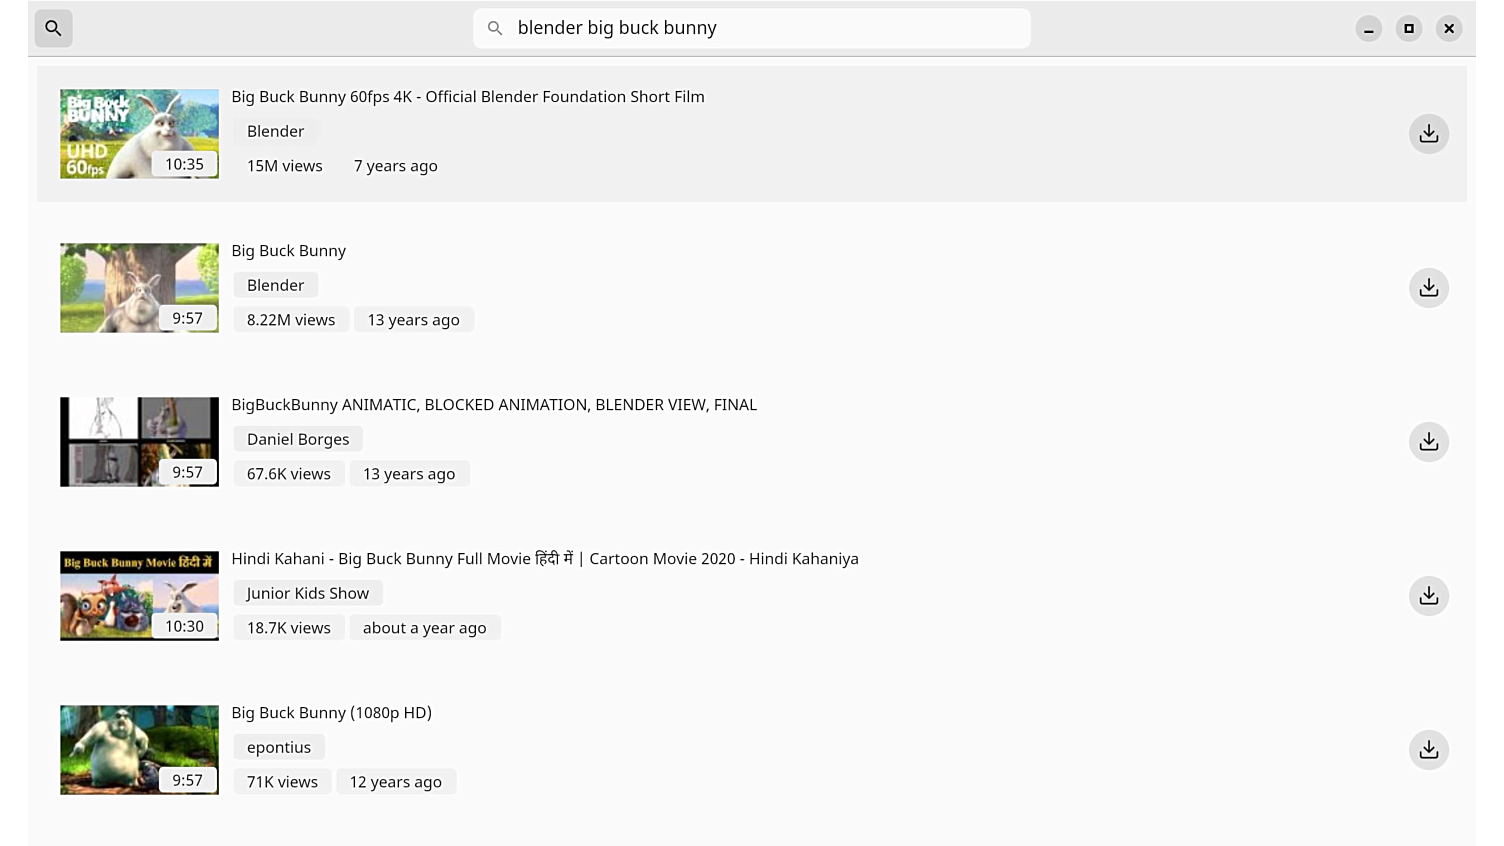This screenshot has height=846, width=1504.
Task: Download Big Buck Bunny 60fps 4K video
Action: pyautogui.click(x=1428, y=134)
